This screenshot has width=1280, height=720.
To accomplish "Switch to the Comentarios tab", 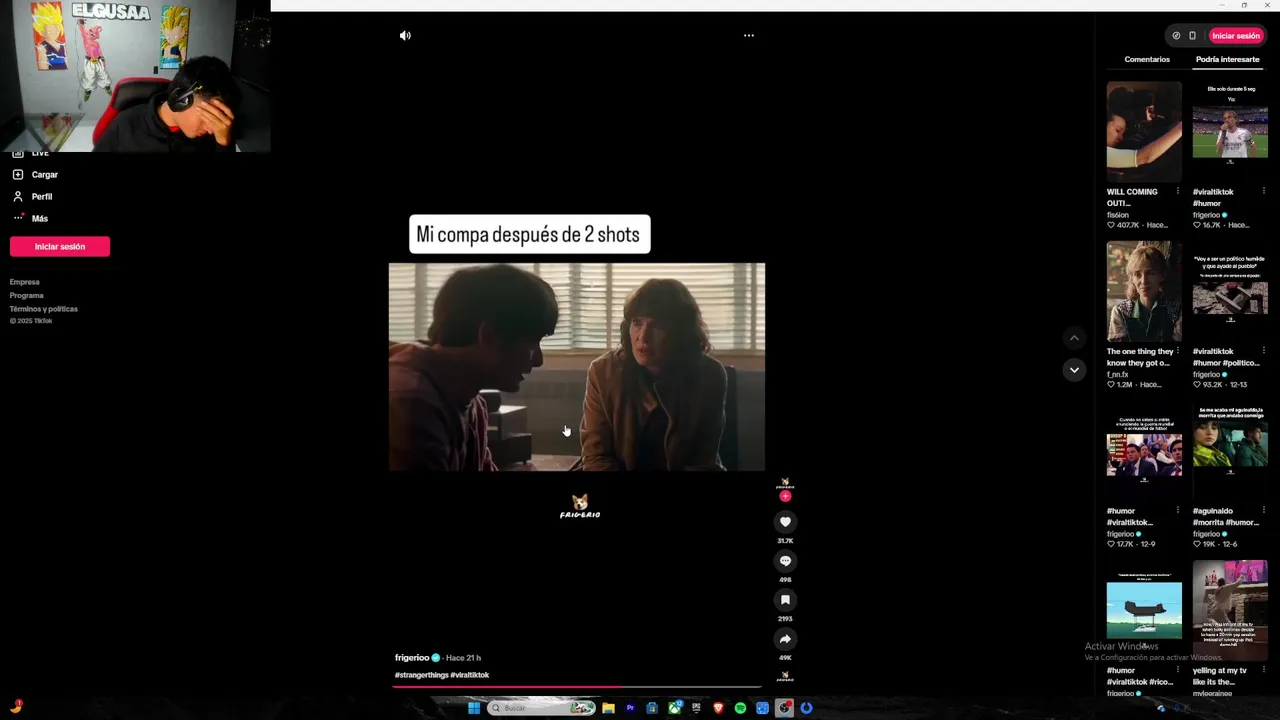I will coord(1147,59).
